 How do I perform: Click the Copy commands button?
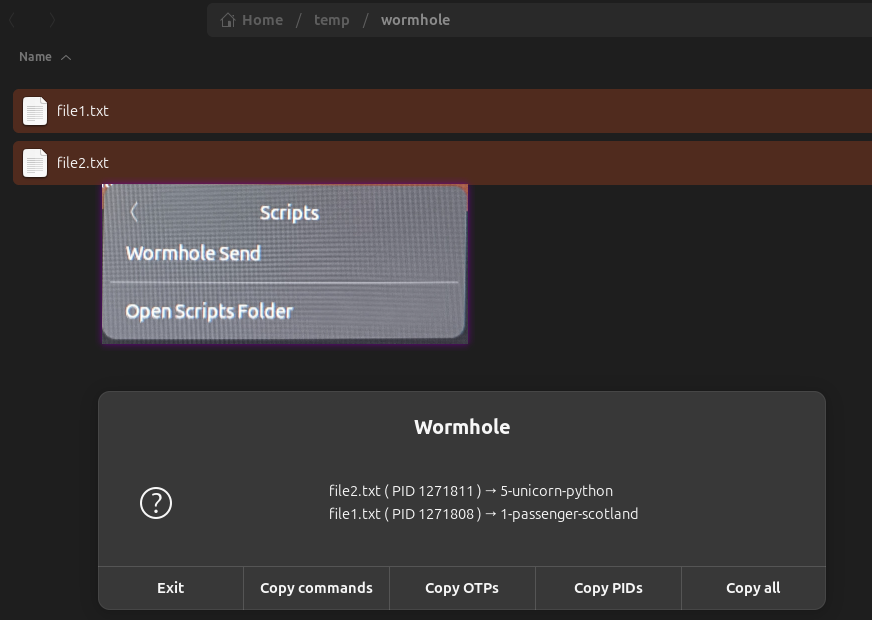point(316,588)
